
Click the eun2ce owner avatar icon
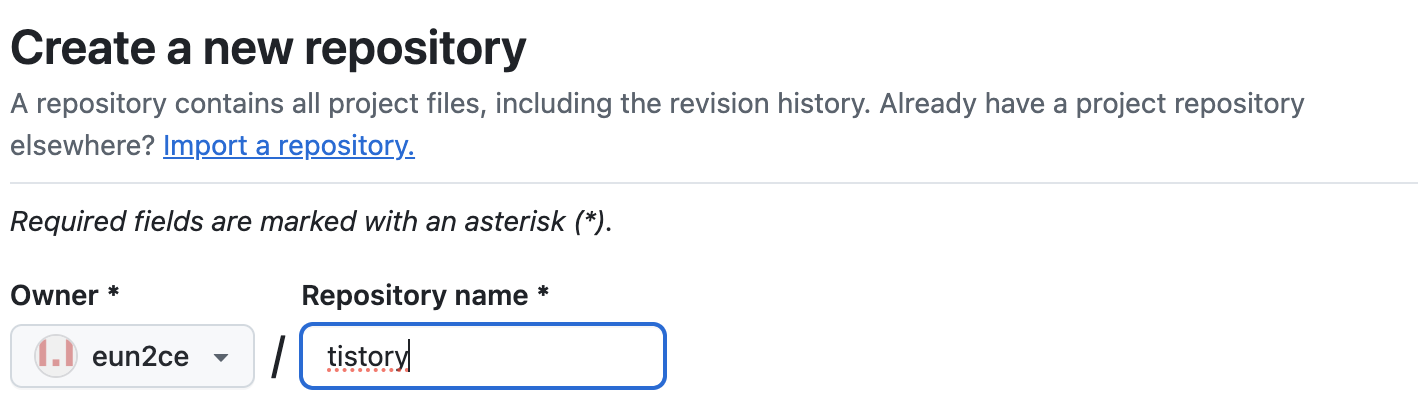click(x=56, y=356)
